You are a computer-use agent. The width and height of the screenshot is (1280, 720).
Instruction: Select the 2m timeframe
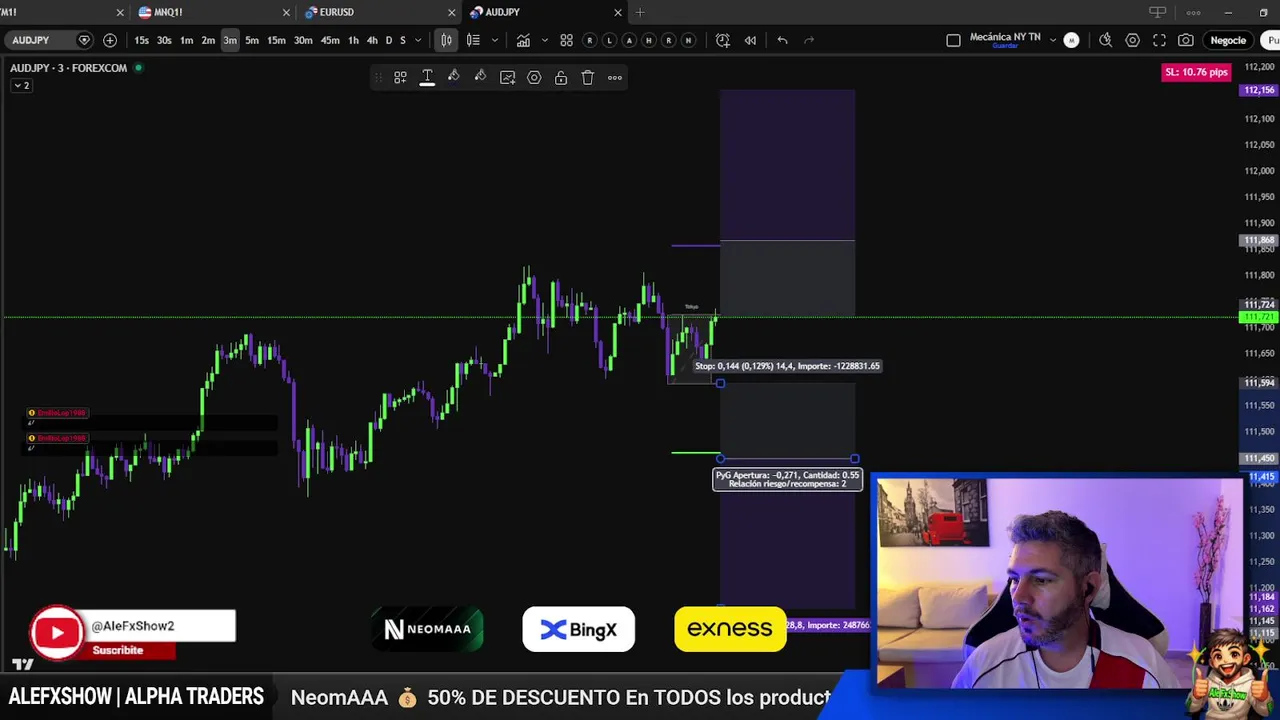(x=208, y=40)
